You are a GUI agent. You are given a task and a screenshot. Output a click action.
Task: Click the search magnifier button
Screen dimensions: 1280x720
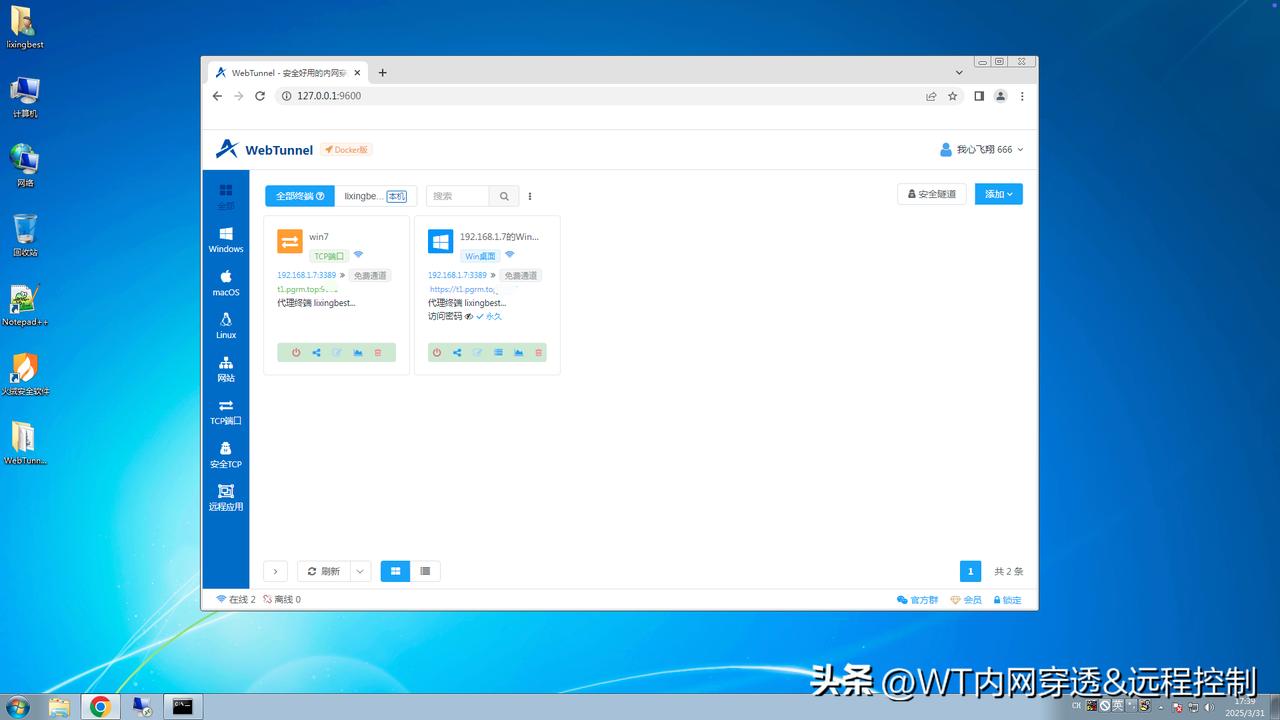(x=504, y=196)
